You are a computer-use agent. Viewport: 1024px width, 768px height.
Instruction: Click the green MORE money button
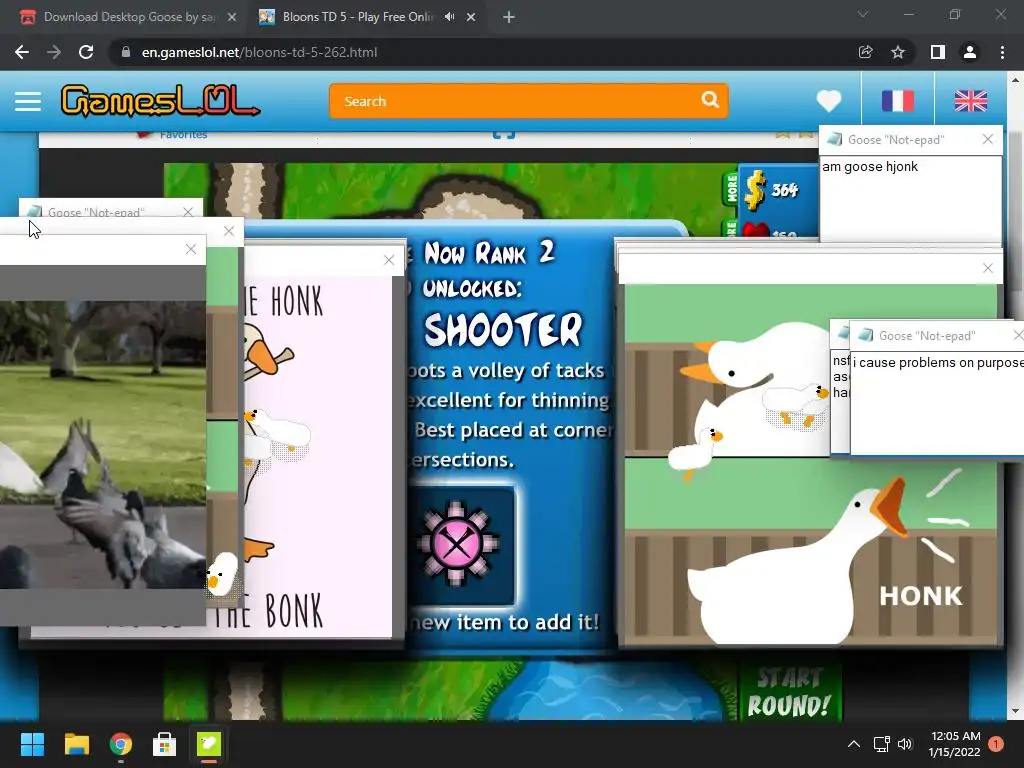click(x=731, y=189)
